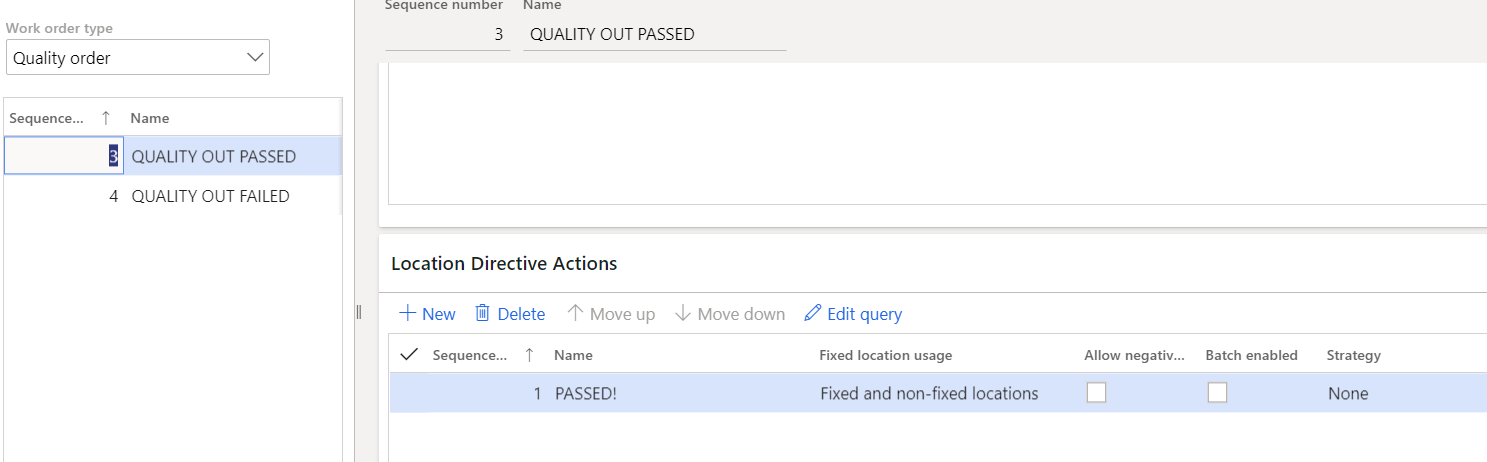Select the QUALITY OUT FAILED directive
The width and height of the screenshot is (1487, 462).
pyautogui.click(x=210, y=196)
